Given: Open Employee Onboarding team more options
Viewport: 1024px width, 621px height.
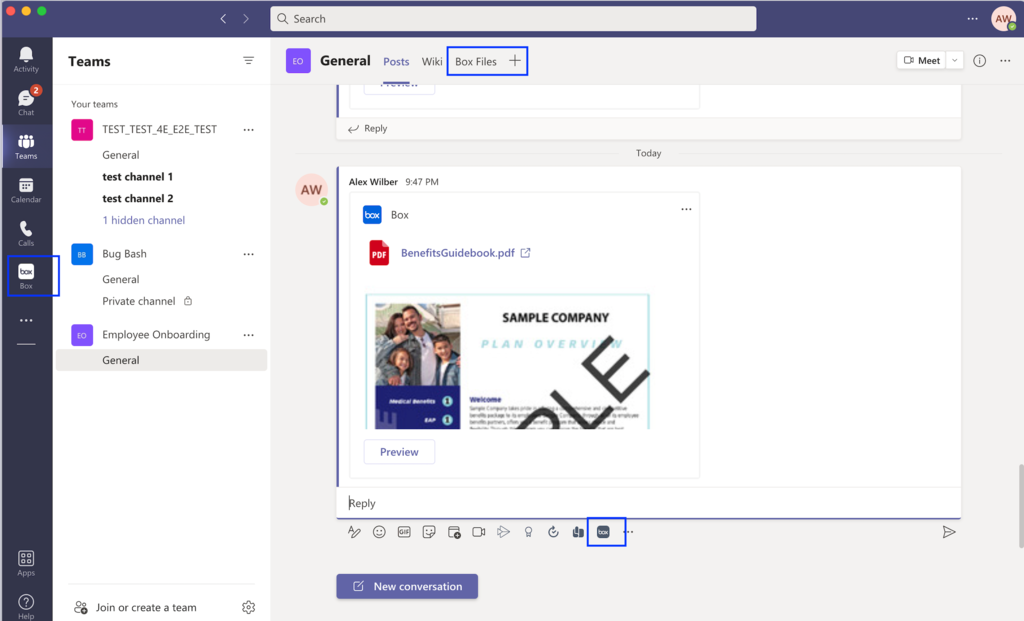Looking at the screenshot, I should pos(248,335).
